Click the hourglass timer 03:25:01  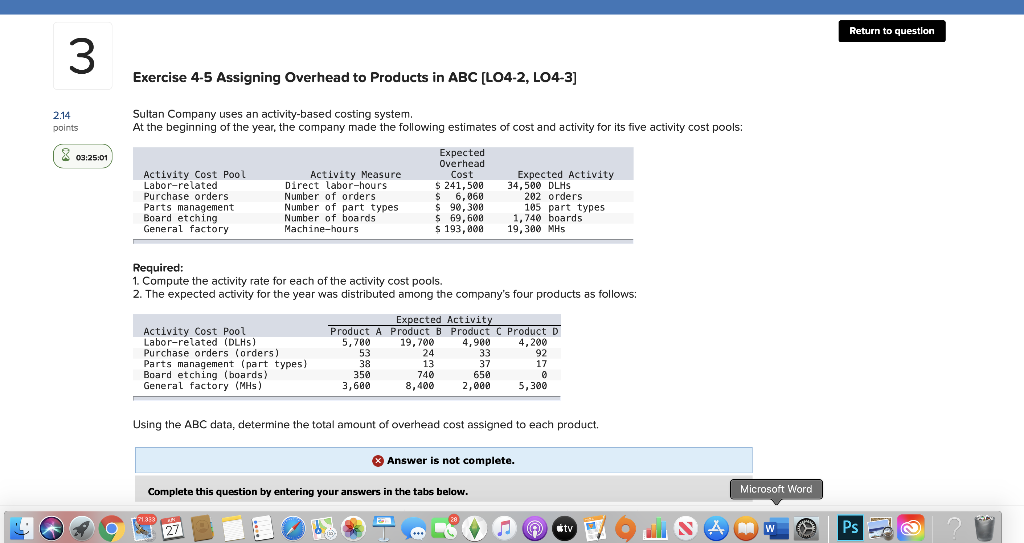click(83, 157)
